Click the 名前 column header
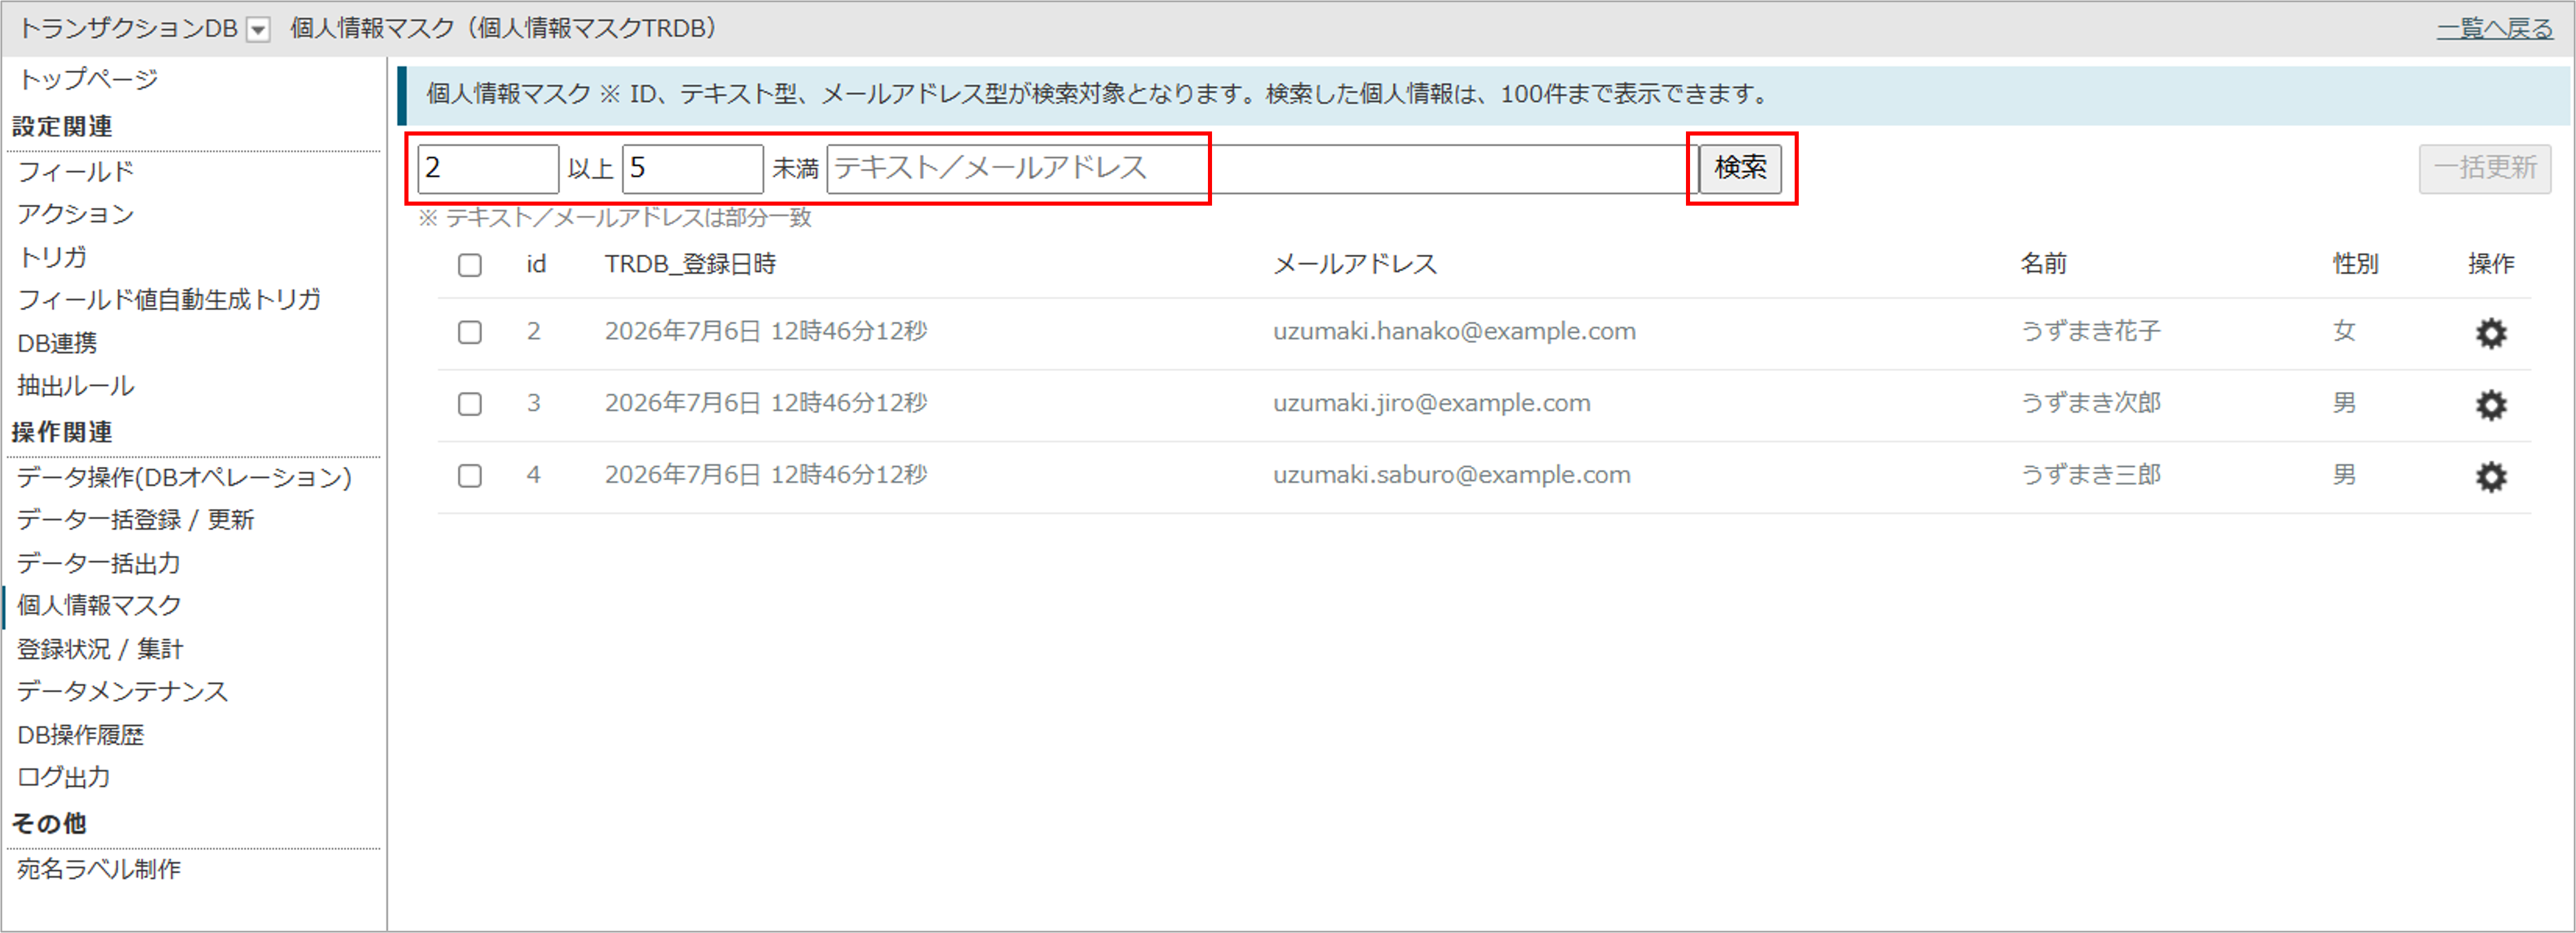Viewport: 2576px width, 933px height. click(x=2043, y=264)
